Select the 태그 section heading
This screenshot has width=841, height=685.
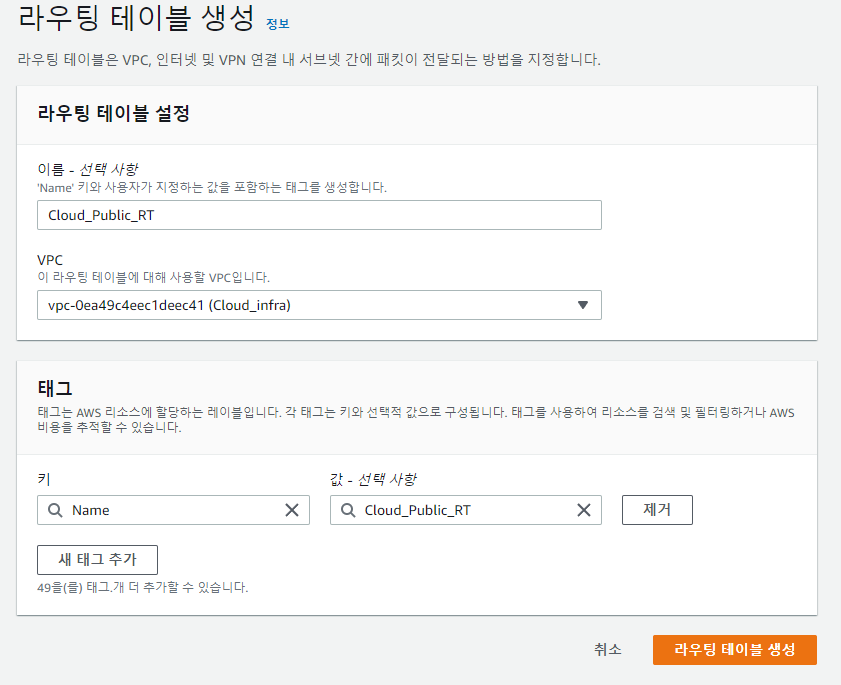coord(55,388)
